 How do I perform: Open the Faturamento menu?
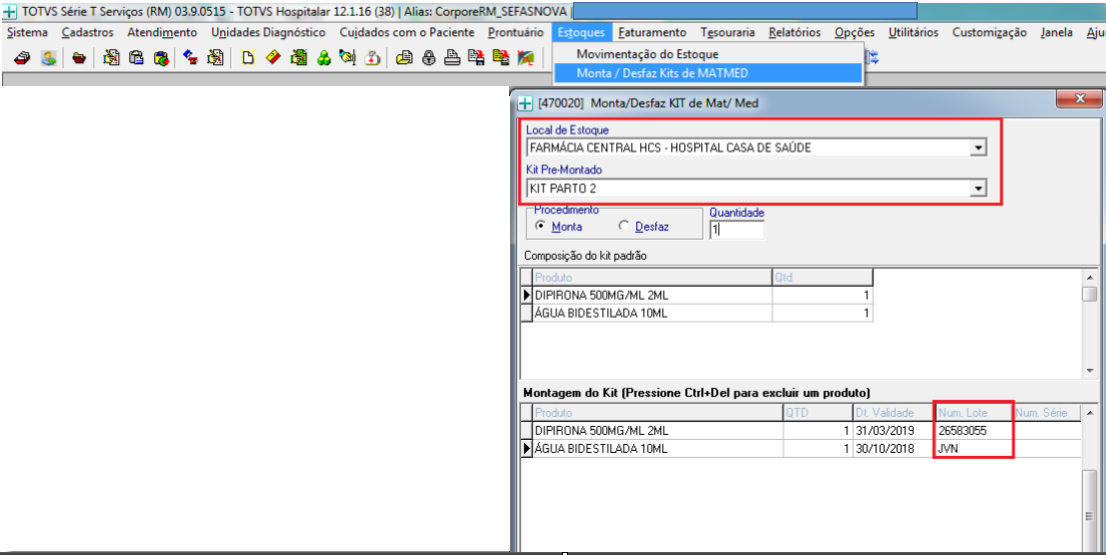point(652,32)
